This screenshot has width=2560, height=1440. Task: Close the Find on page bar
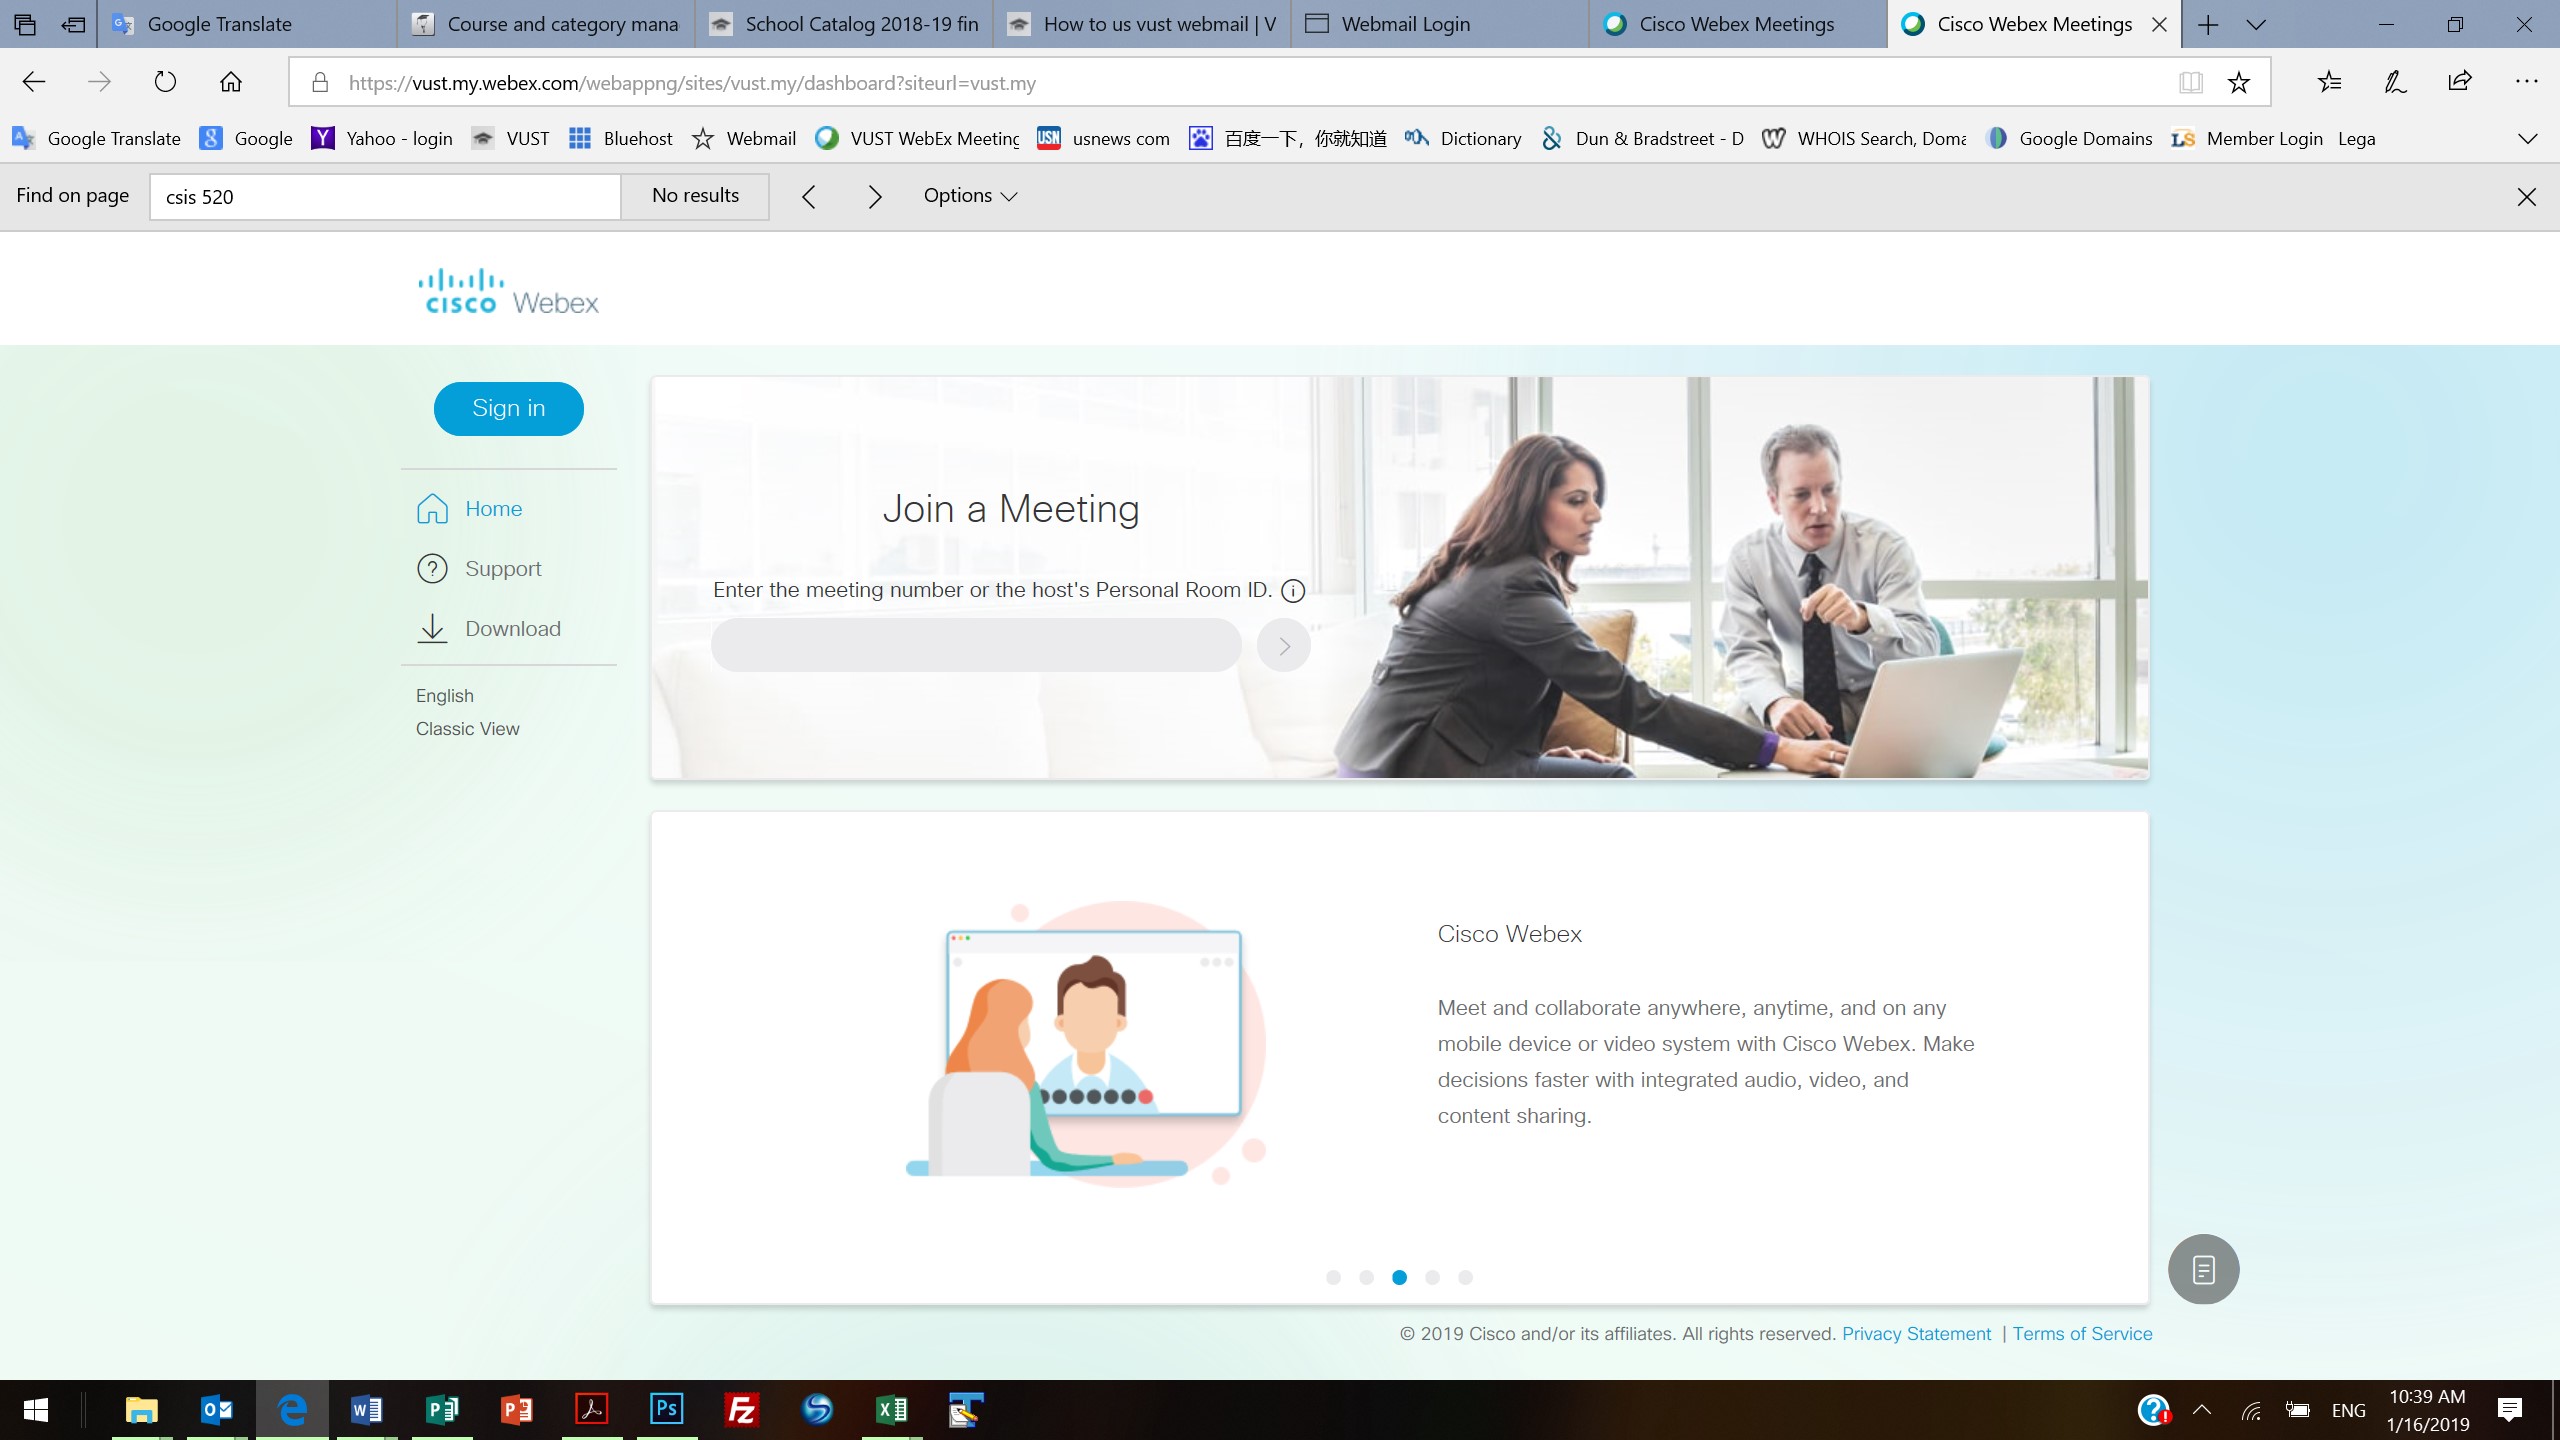point(2526,197)
